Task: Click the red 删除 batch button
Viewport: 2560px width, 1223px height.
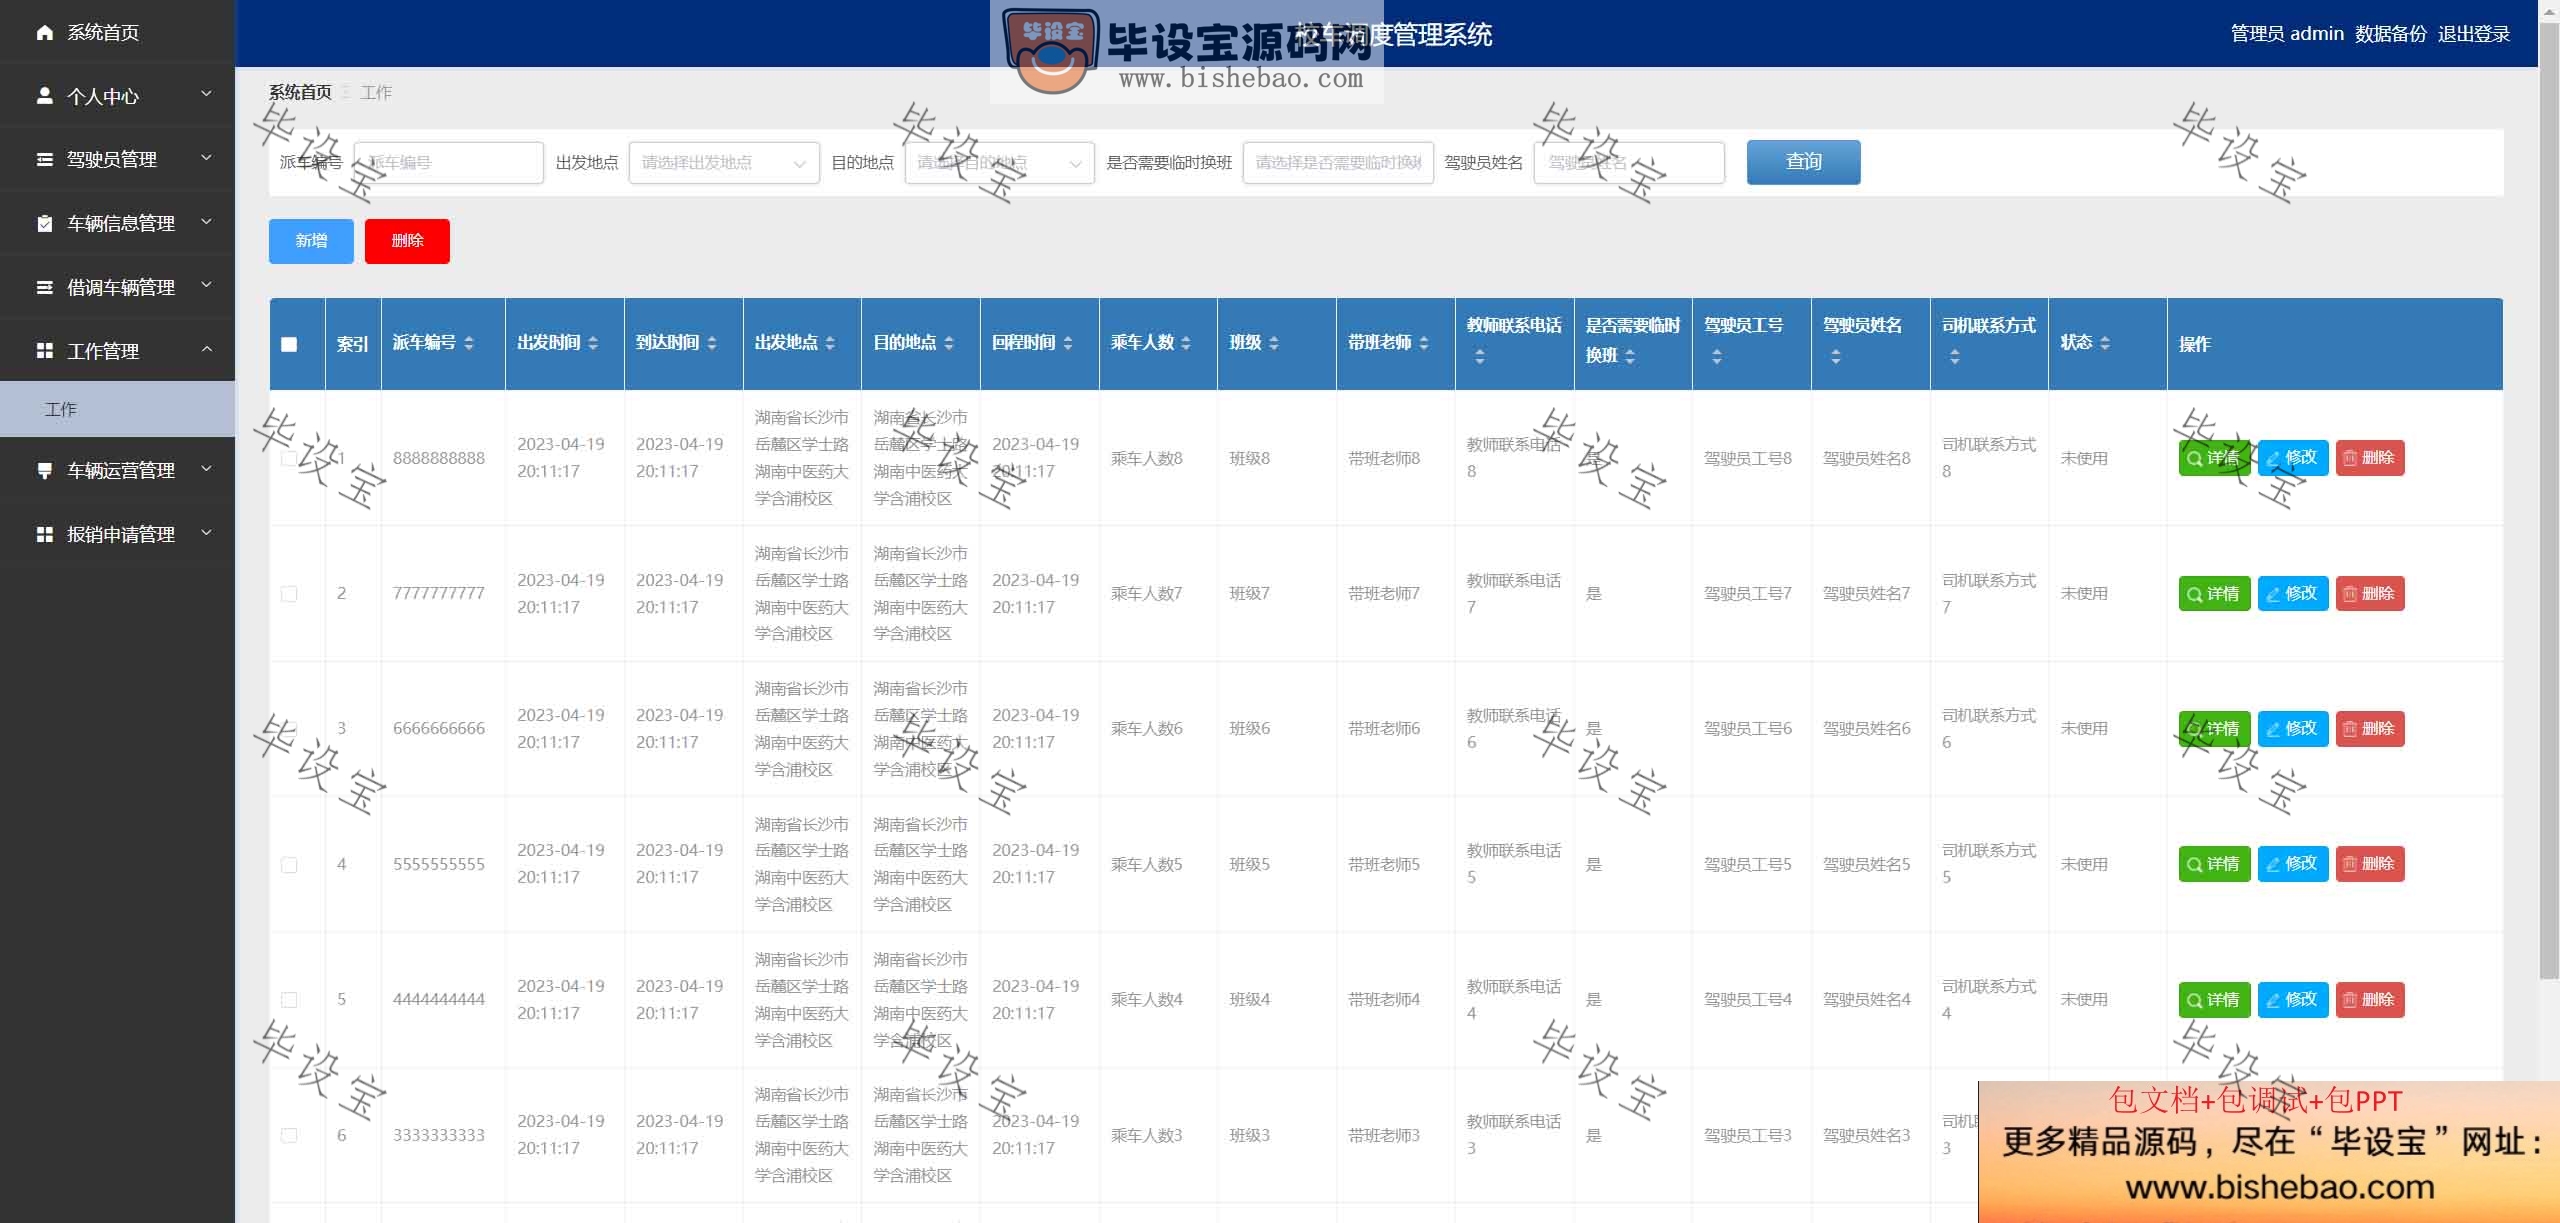Action: tap(407, 241)
